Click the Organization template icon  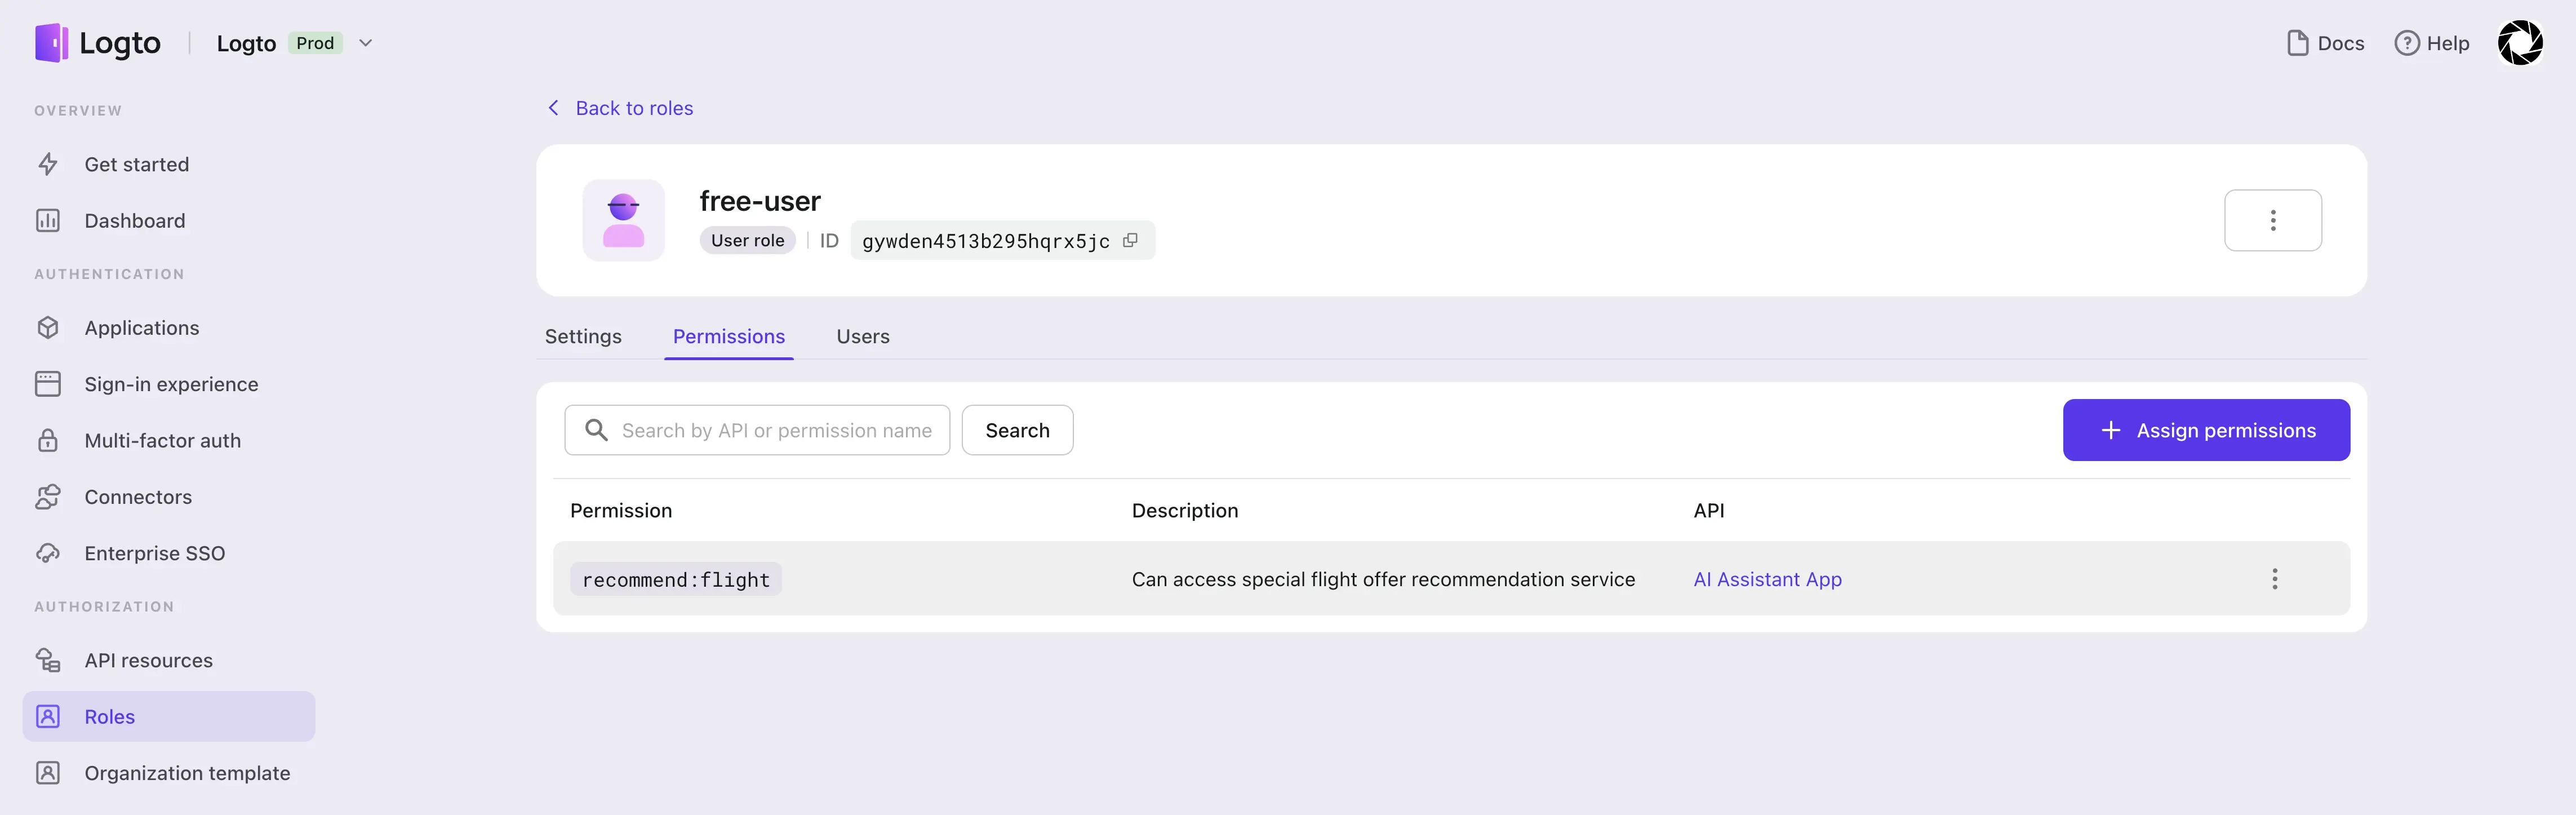coord(48,772)
